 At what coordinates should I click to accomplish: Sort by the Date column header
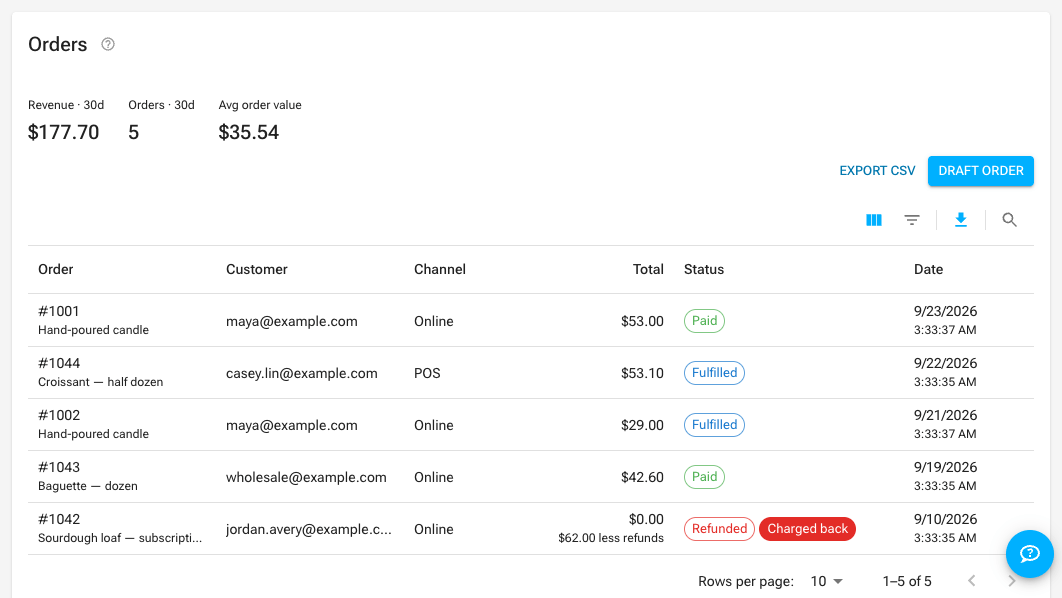click(x=928, y=269)
